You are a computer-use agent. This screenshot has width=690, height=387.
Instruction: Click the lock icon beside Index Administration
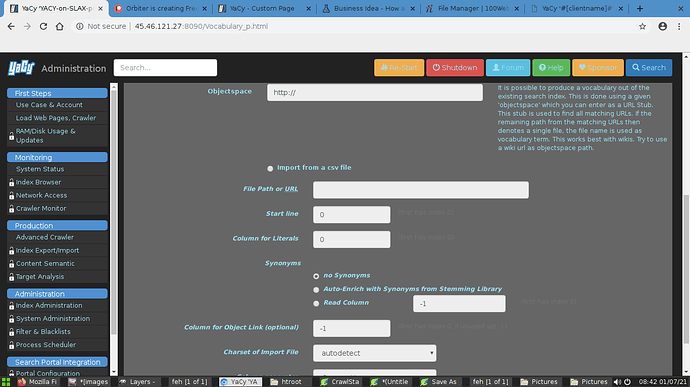coord(11,306)
